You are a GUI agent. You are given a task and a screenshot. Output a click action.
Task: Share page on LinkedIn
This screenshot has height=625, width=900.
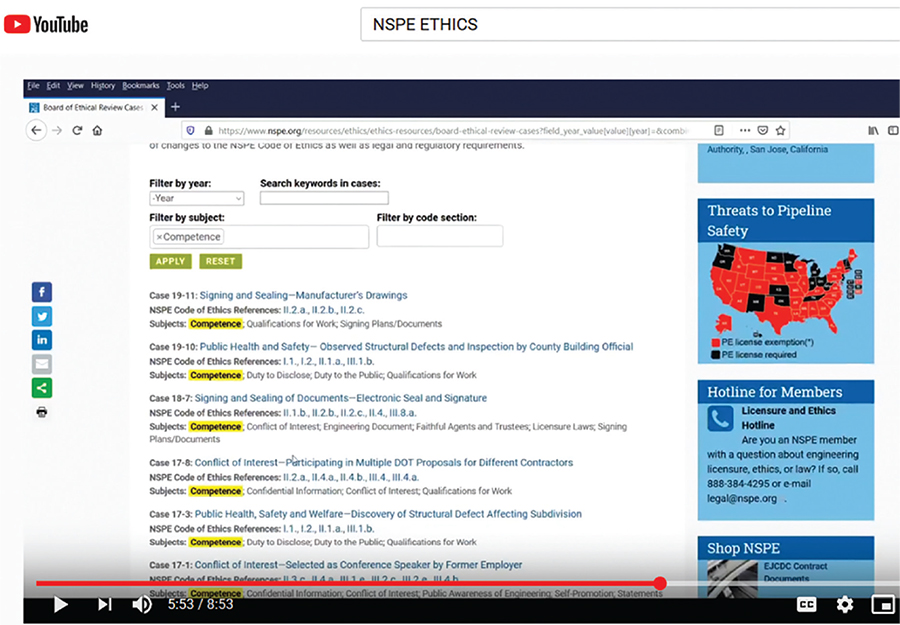pos(42,340)
